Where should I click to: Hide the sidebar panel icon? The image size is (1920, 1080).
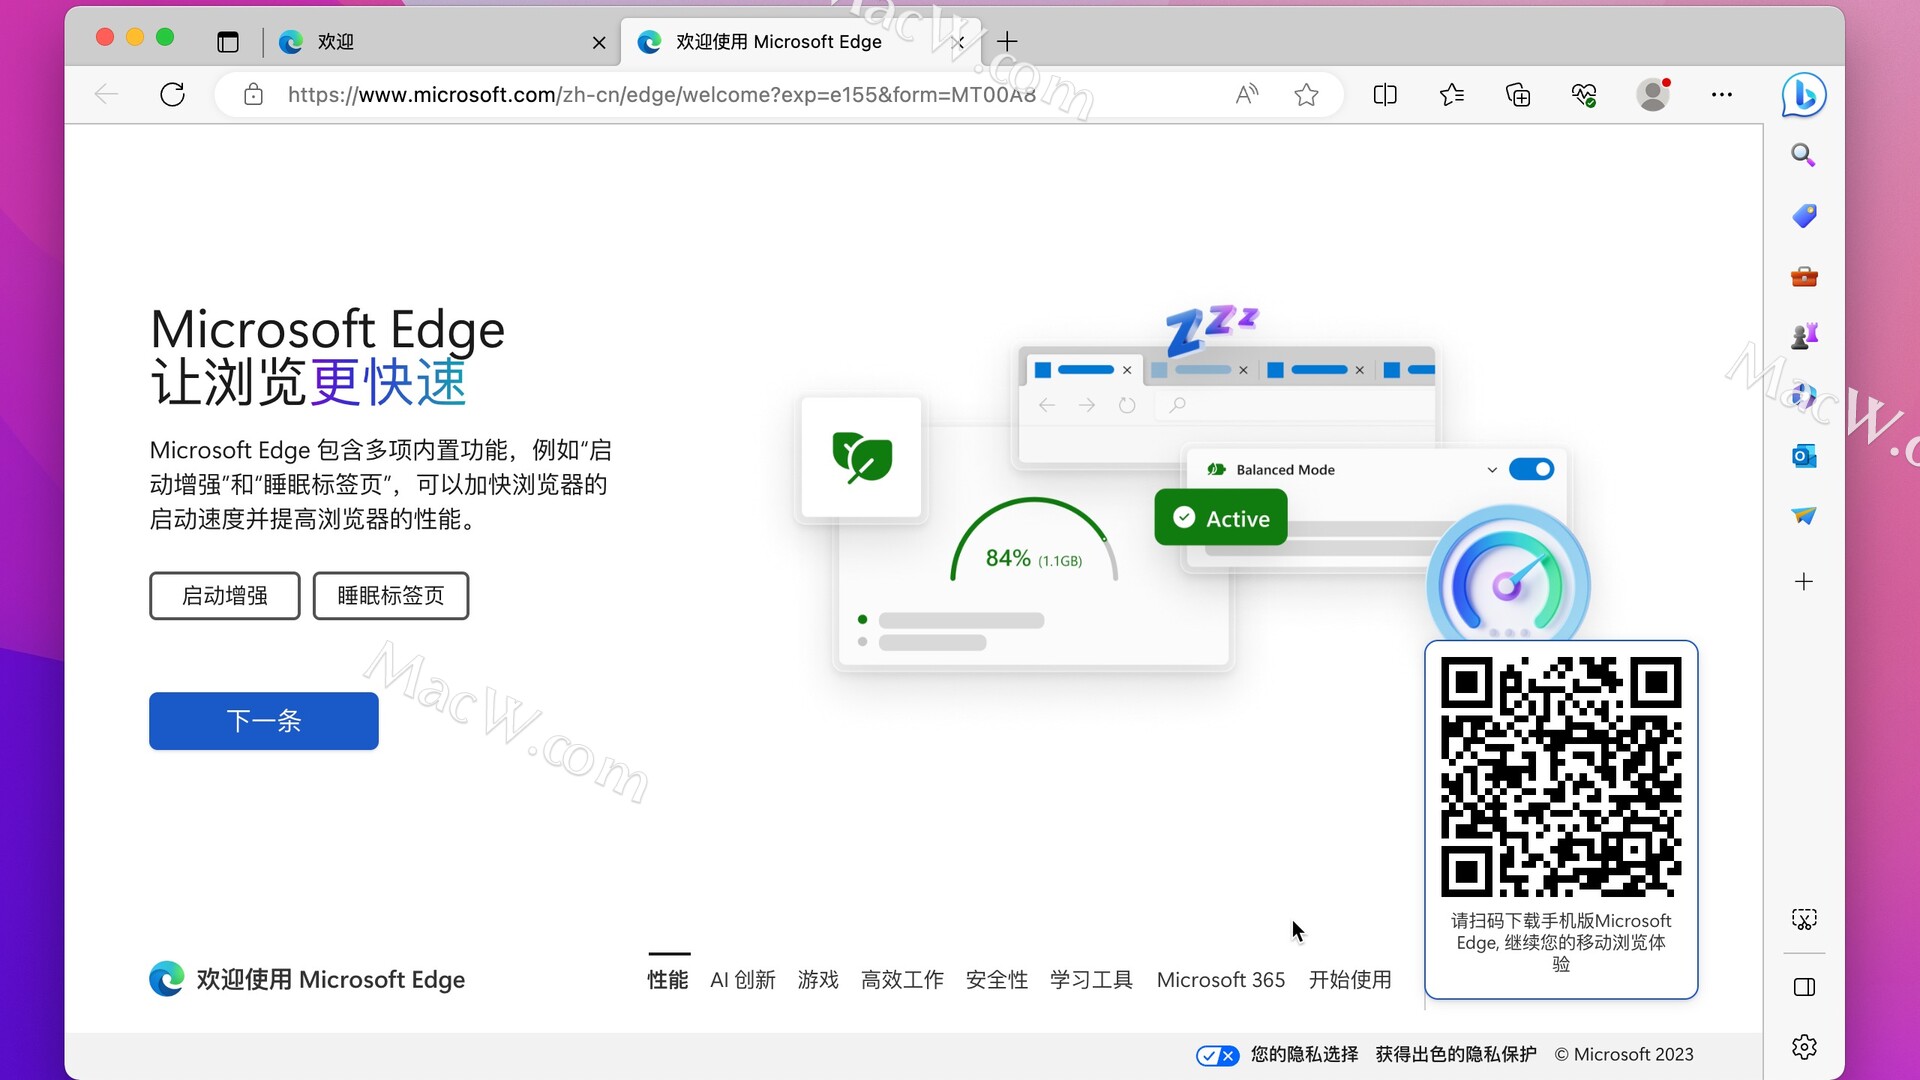point(1804,988)
